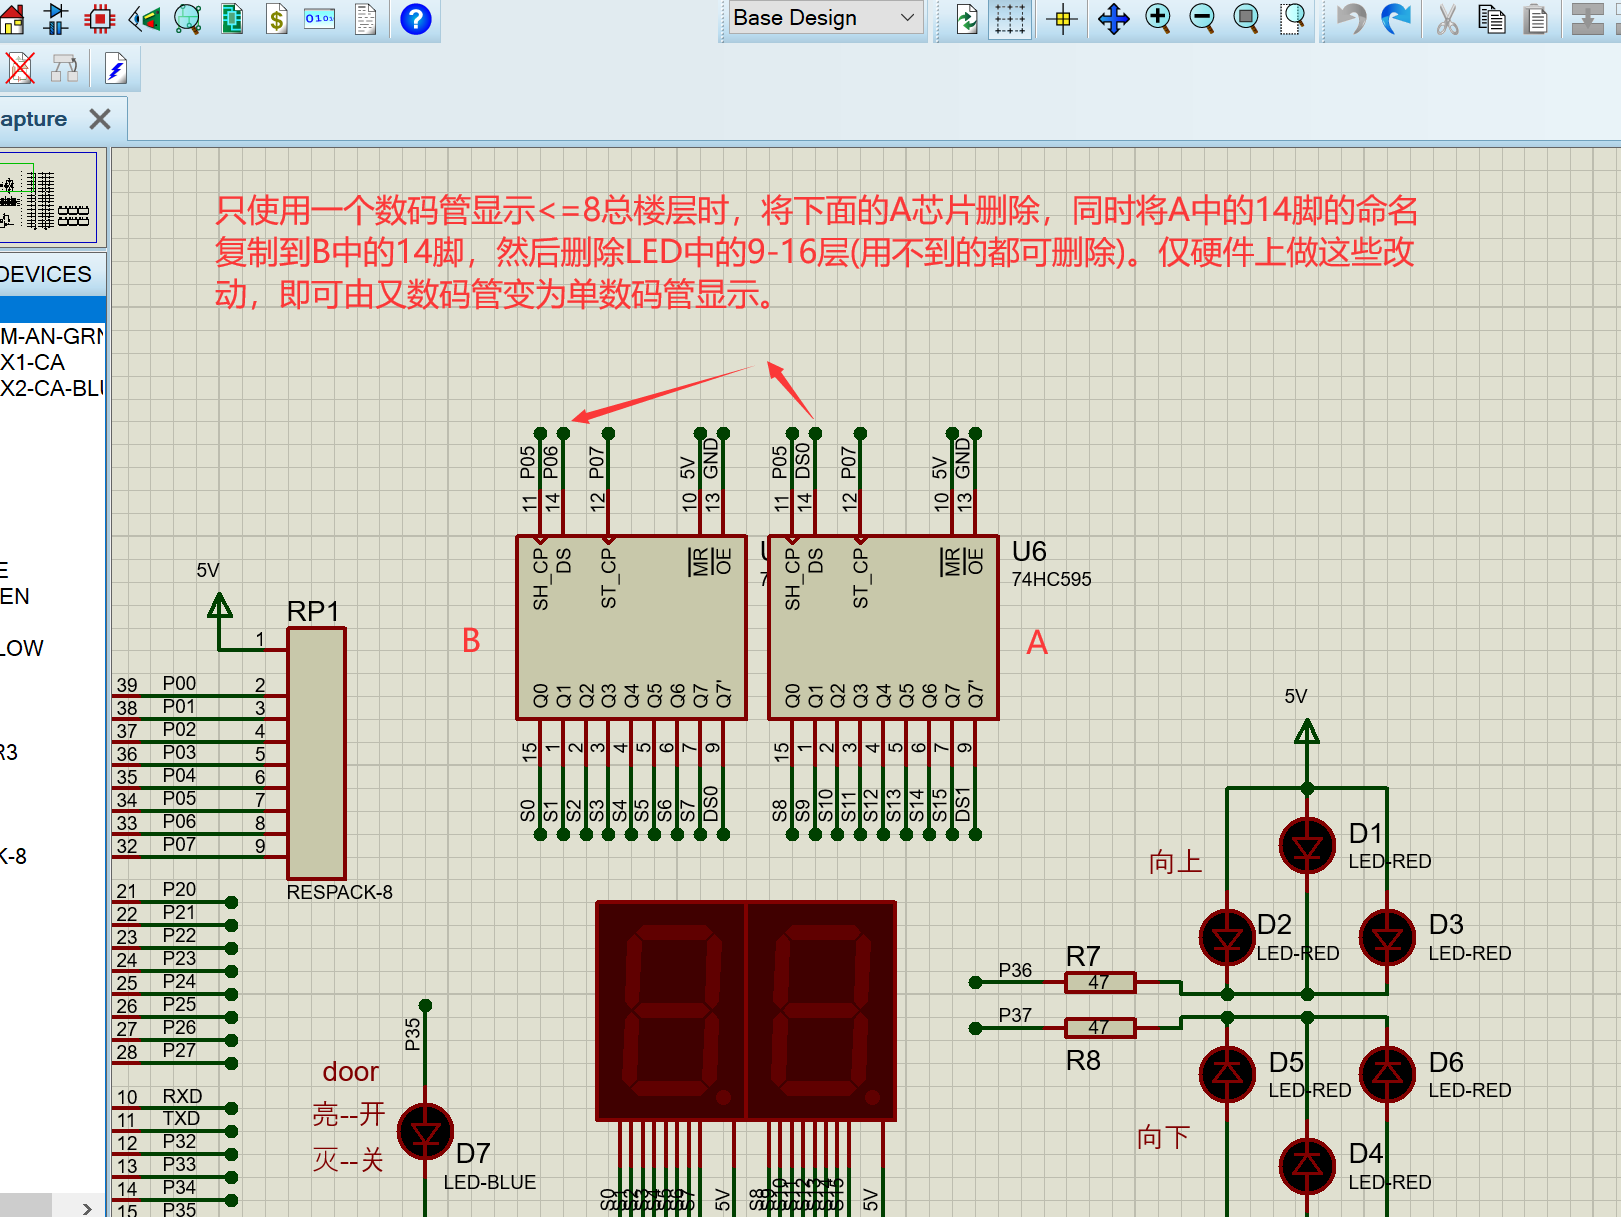Select LED D4
The image size is (1621, 1217).
(x=1307, y=1166)
